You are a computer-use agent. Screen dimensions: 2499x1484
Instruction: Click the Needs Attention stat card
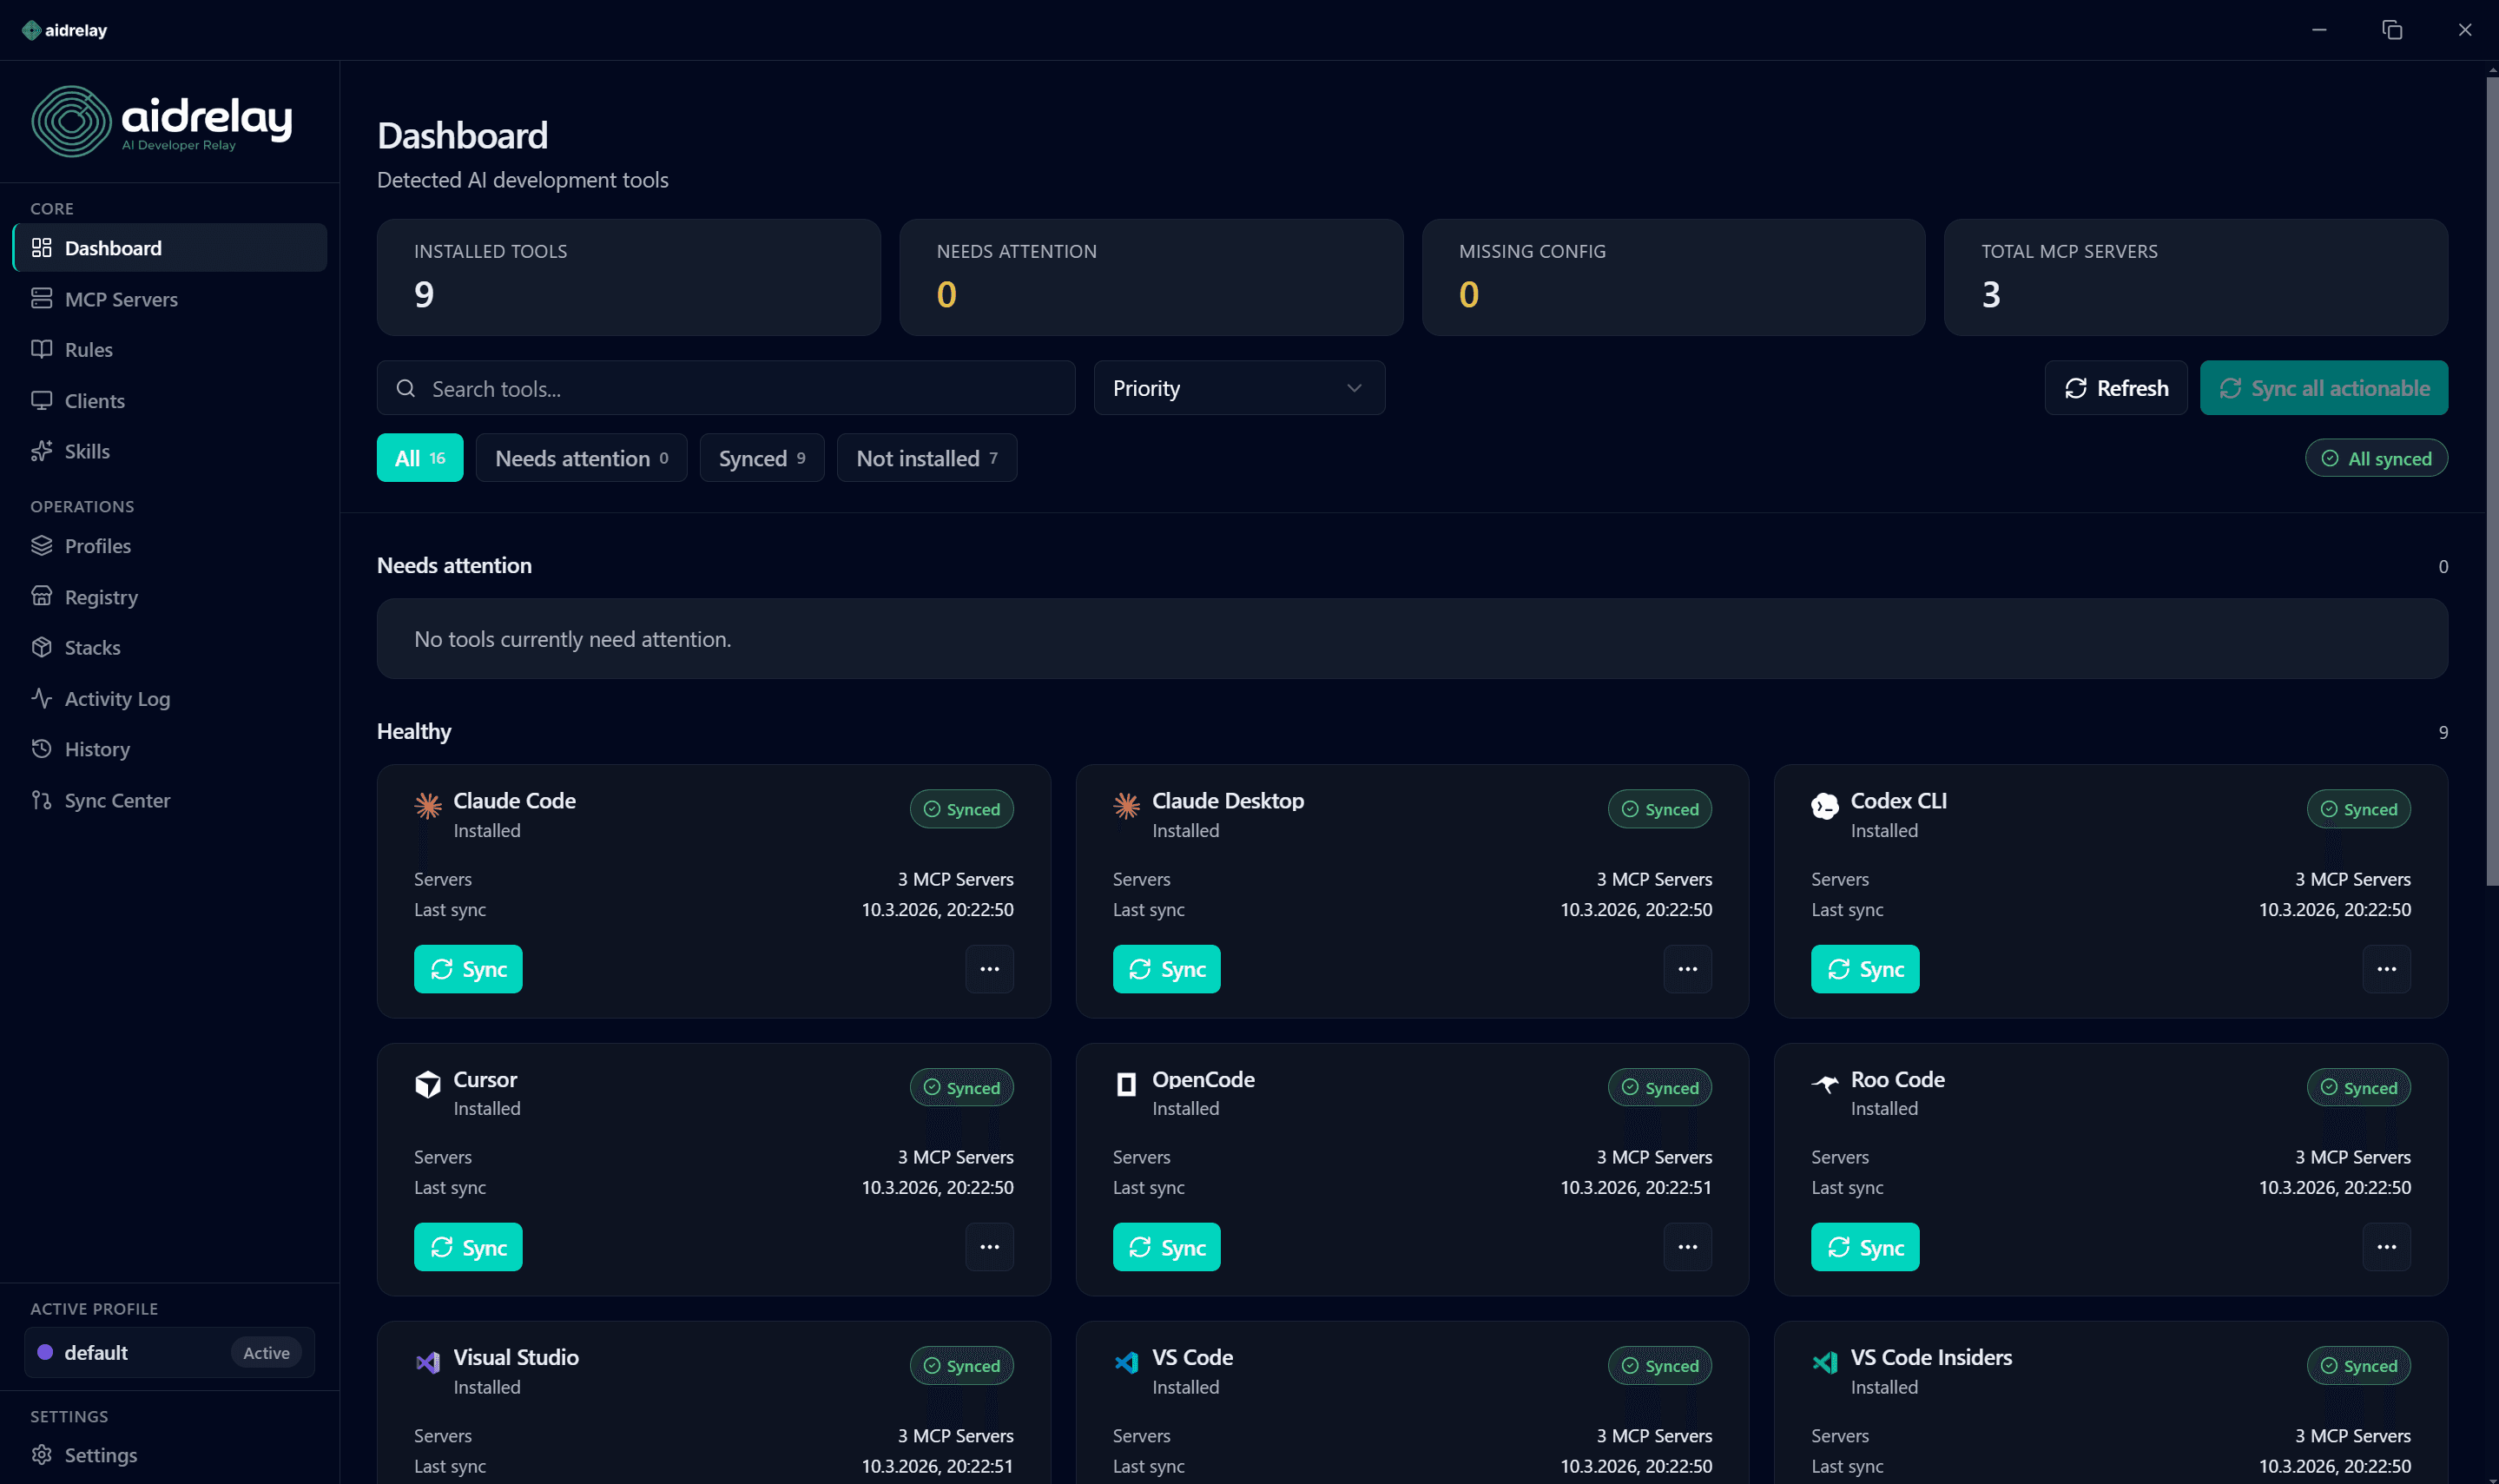1150,277
